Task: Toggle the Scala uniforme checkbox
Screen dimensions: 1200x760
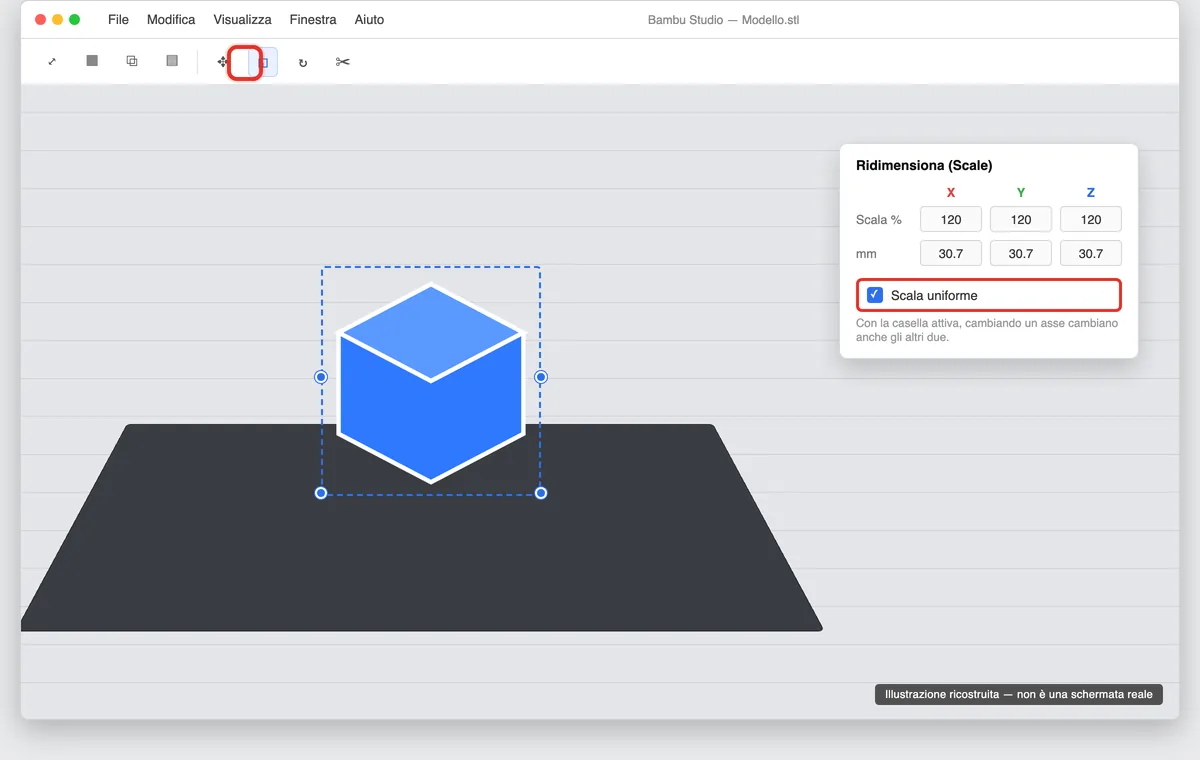Action: click(875, 295)
